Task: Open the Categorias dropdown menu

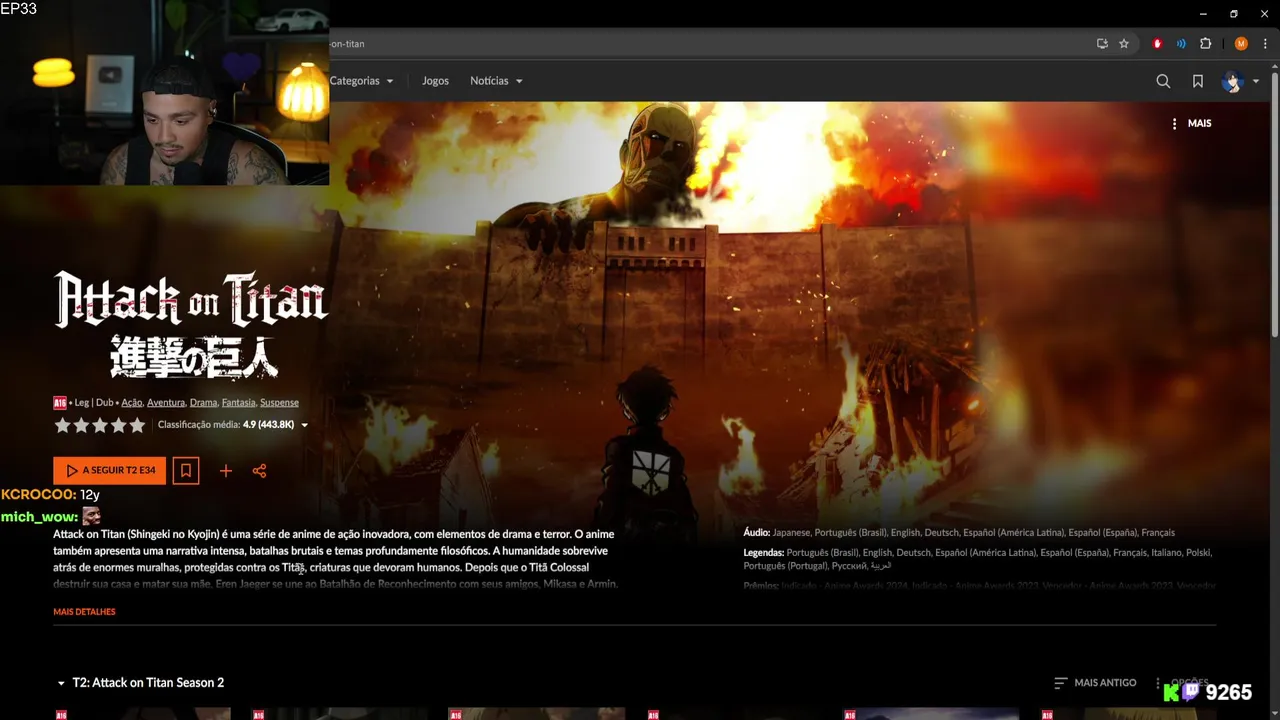Action: (x=362, y=81)
